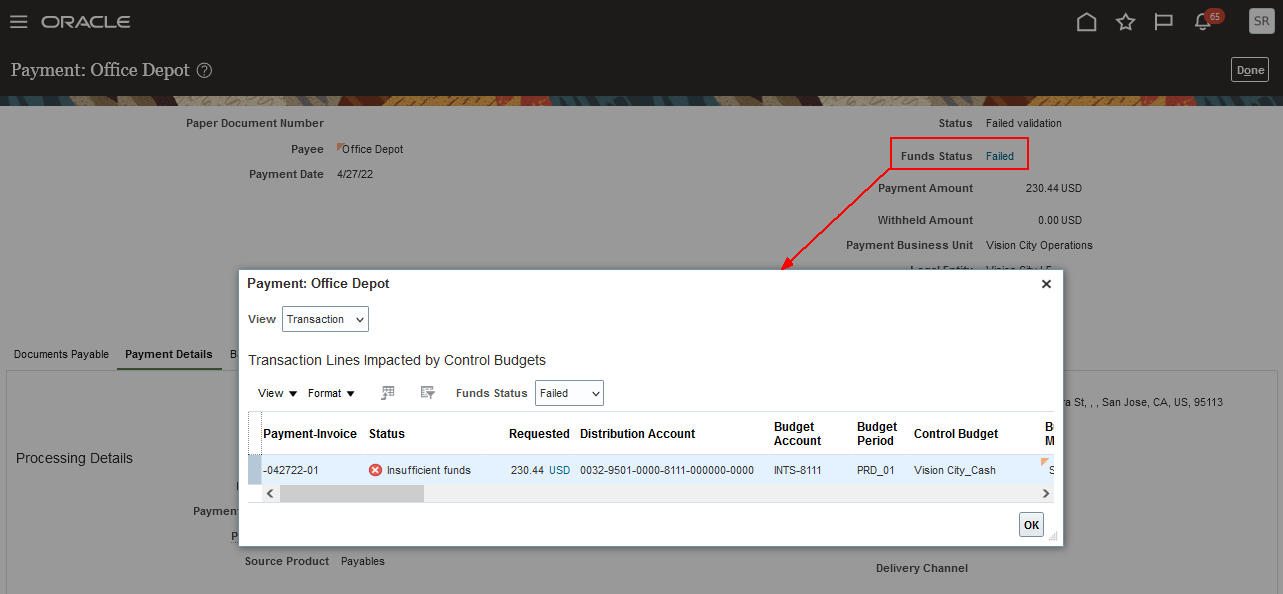This screenshot has width=1283, height=594.
Task: Select the row header of the transaction line
Action: 254,470
